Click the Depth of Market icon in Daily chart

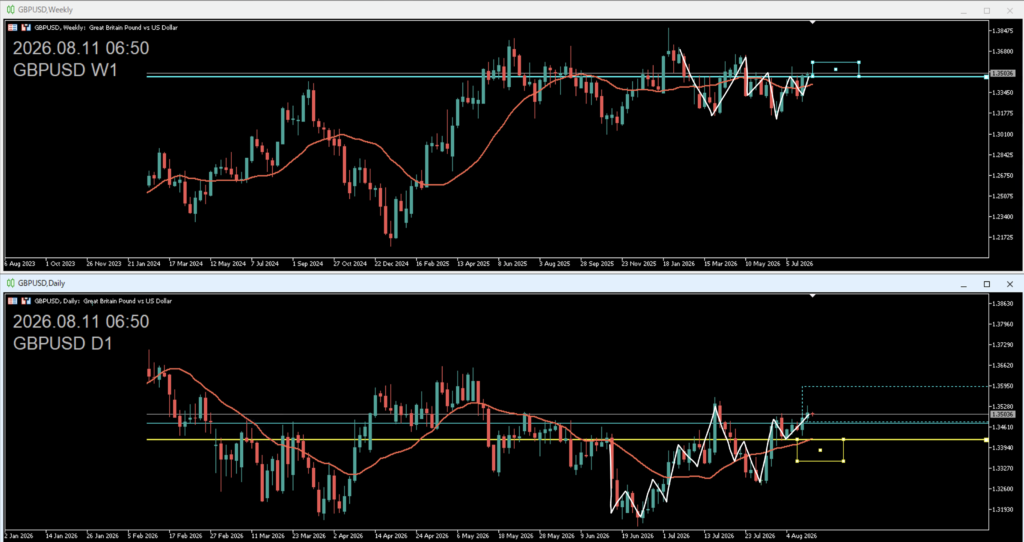tap(12, 301)
